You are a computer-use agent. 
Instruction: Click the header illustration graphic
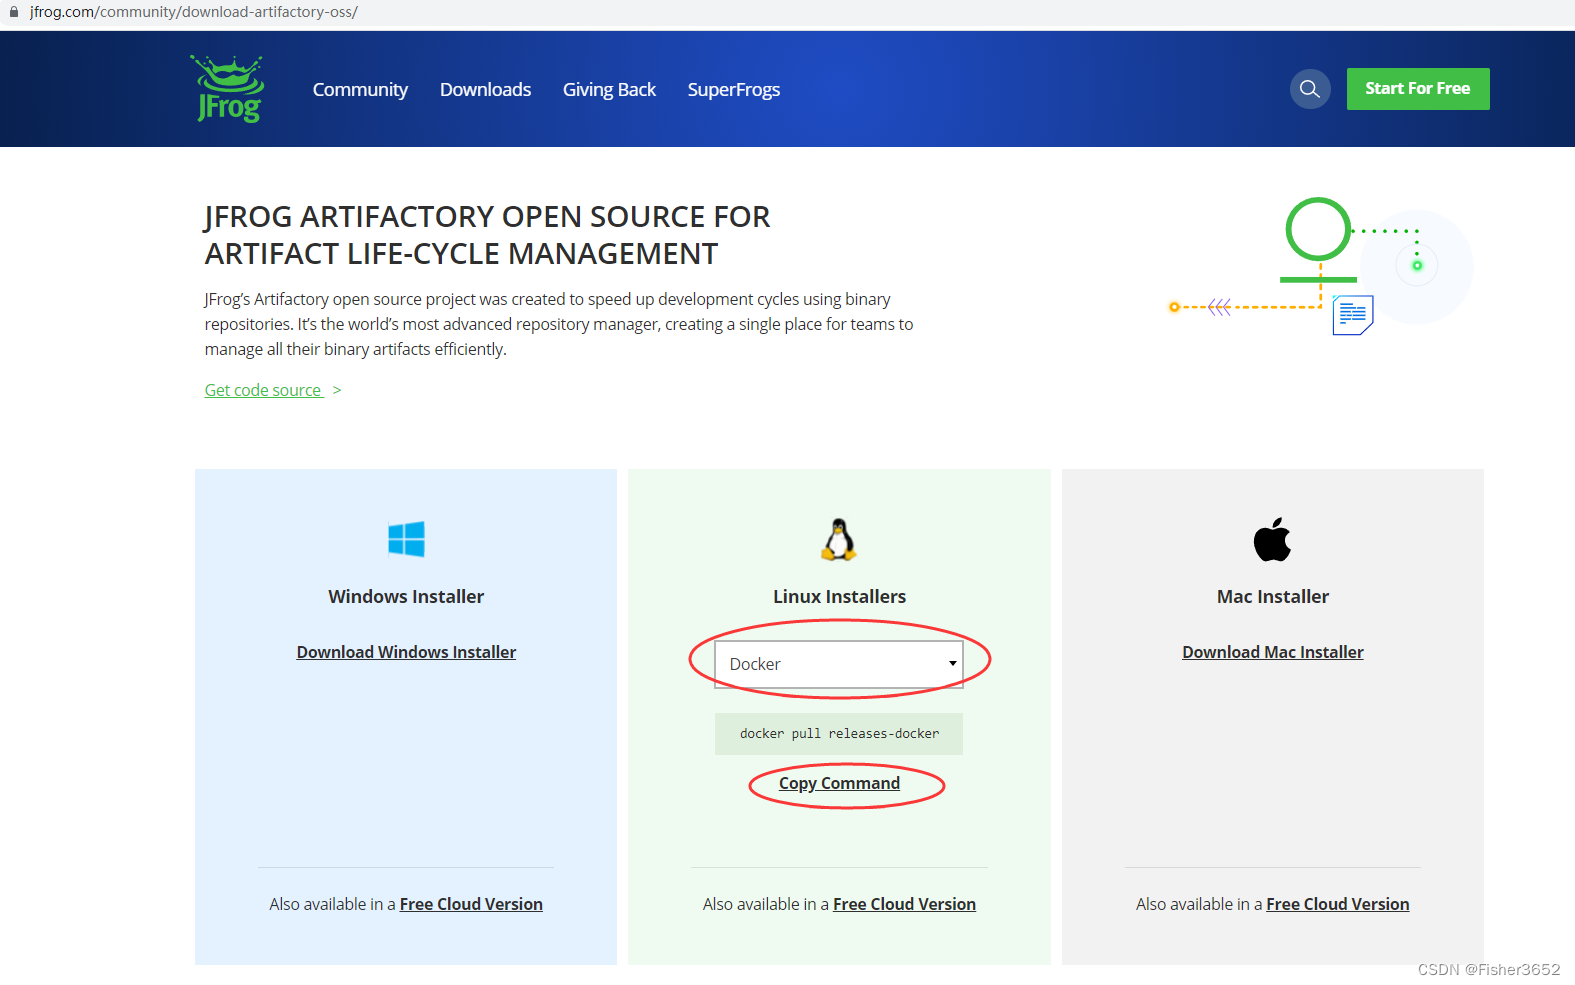(1320, 267)
